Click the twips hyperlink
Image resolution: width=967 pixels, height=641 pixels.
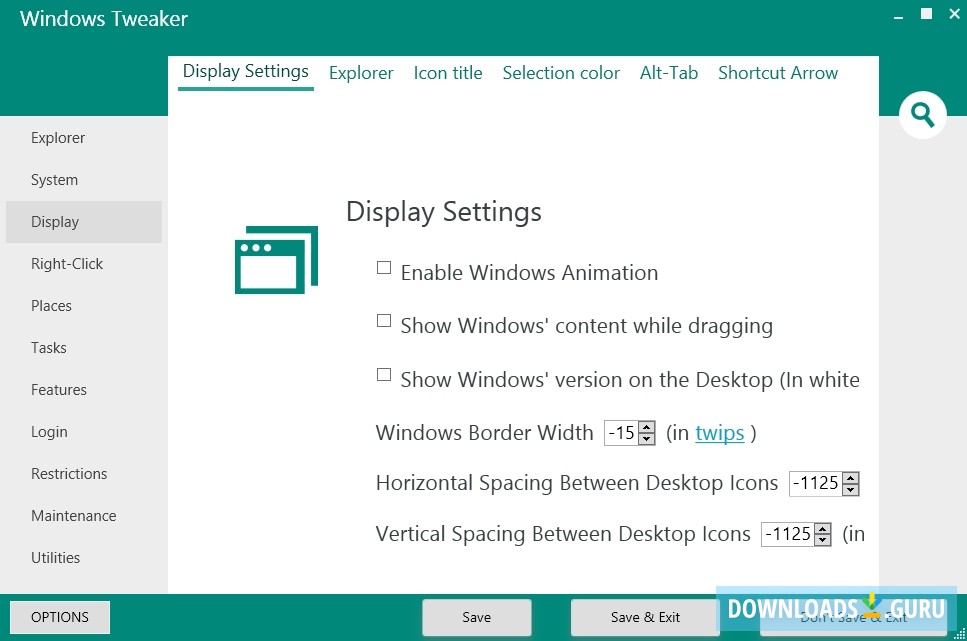(x=719, y=433)
